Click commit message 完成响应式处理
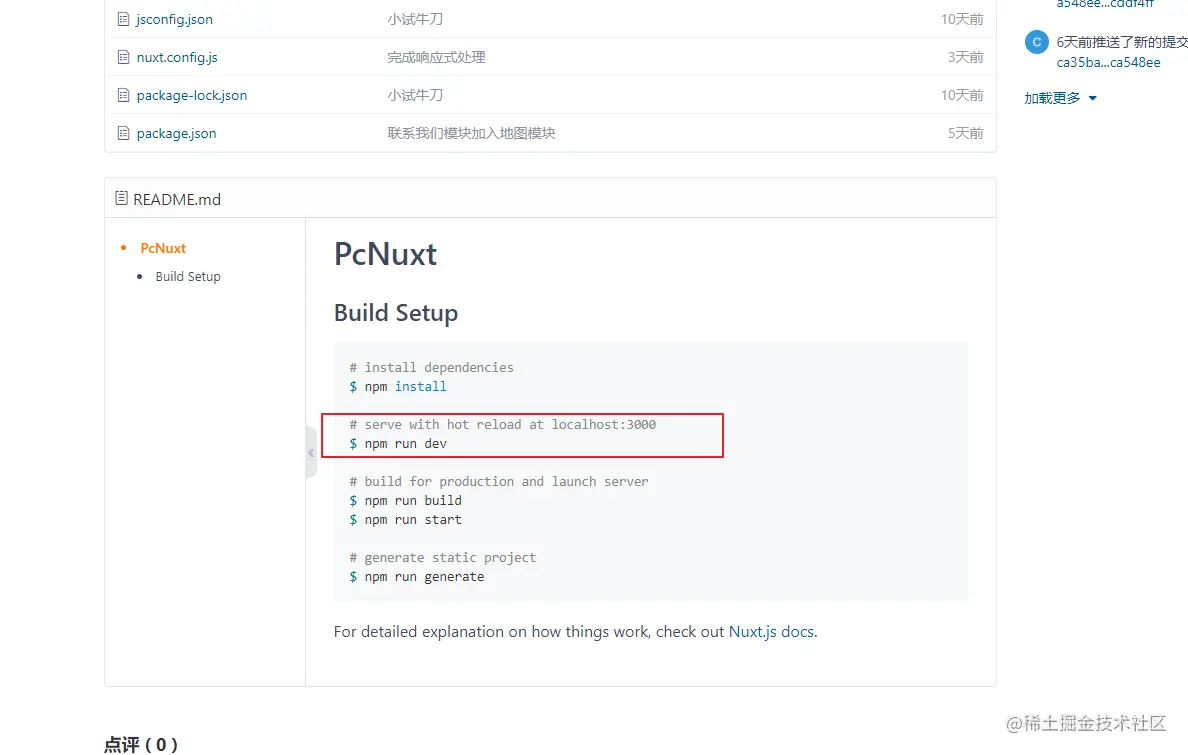 [436, 57]
